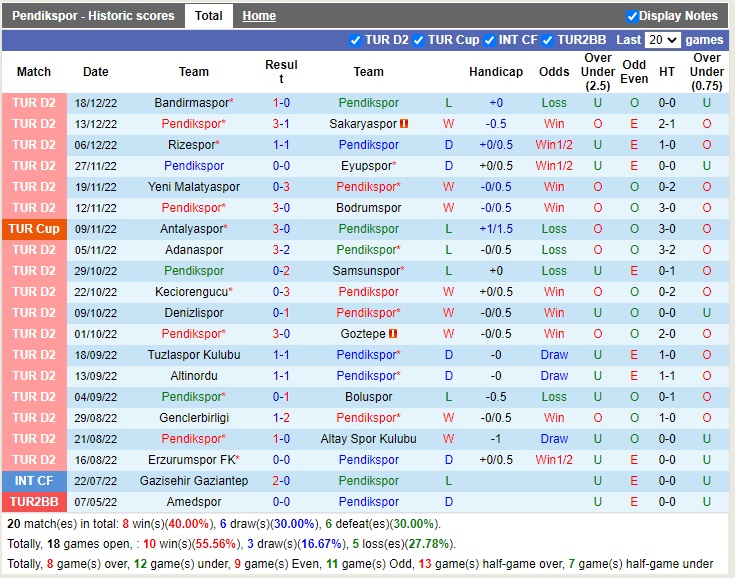Click the TUR2BB competition label
The width and height of the screenshot is (736, 578).
click(x=34, y=502)
